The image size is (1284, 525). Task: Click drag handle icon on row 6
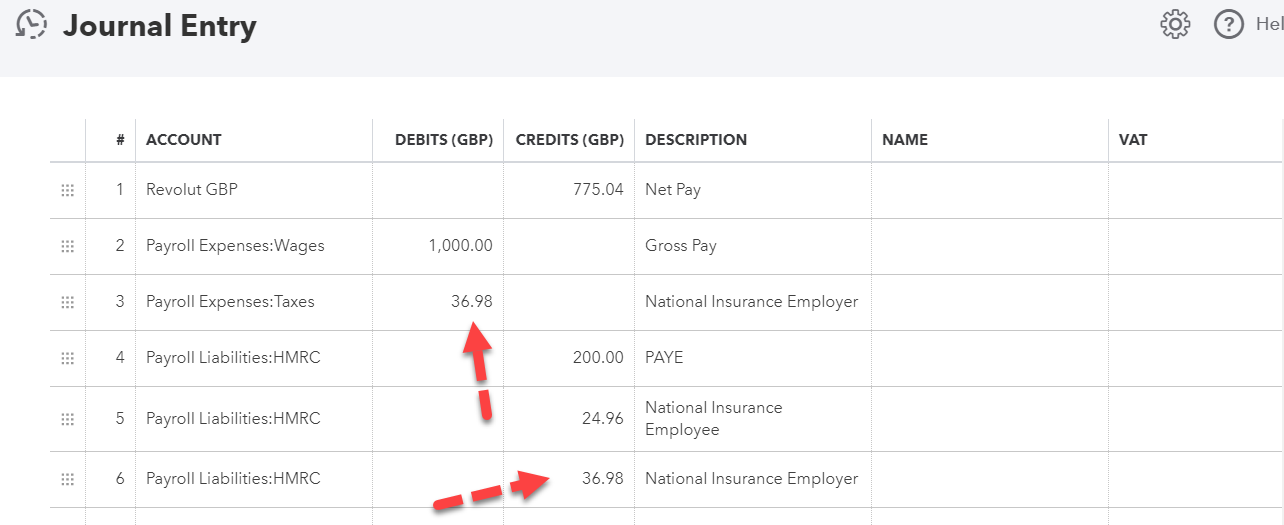click(68, 479)
